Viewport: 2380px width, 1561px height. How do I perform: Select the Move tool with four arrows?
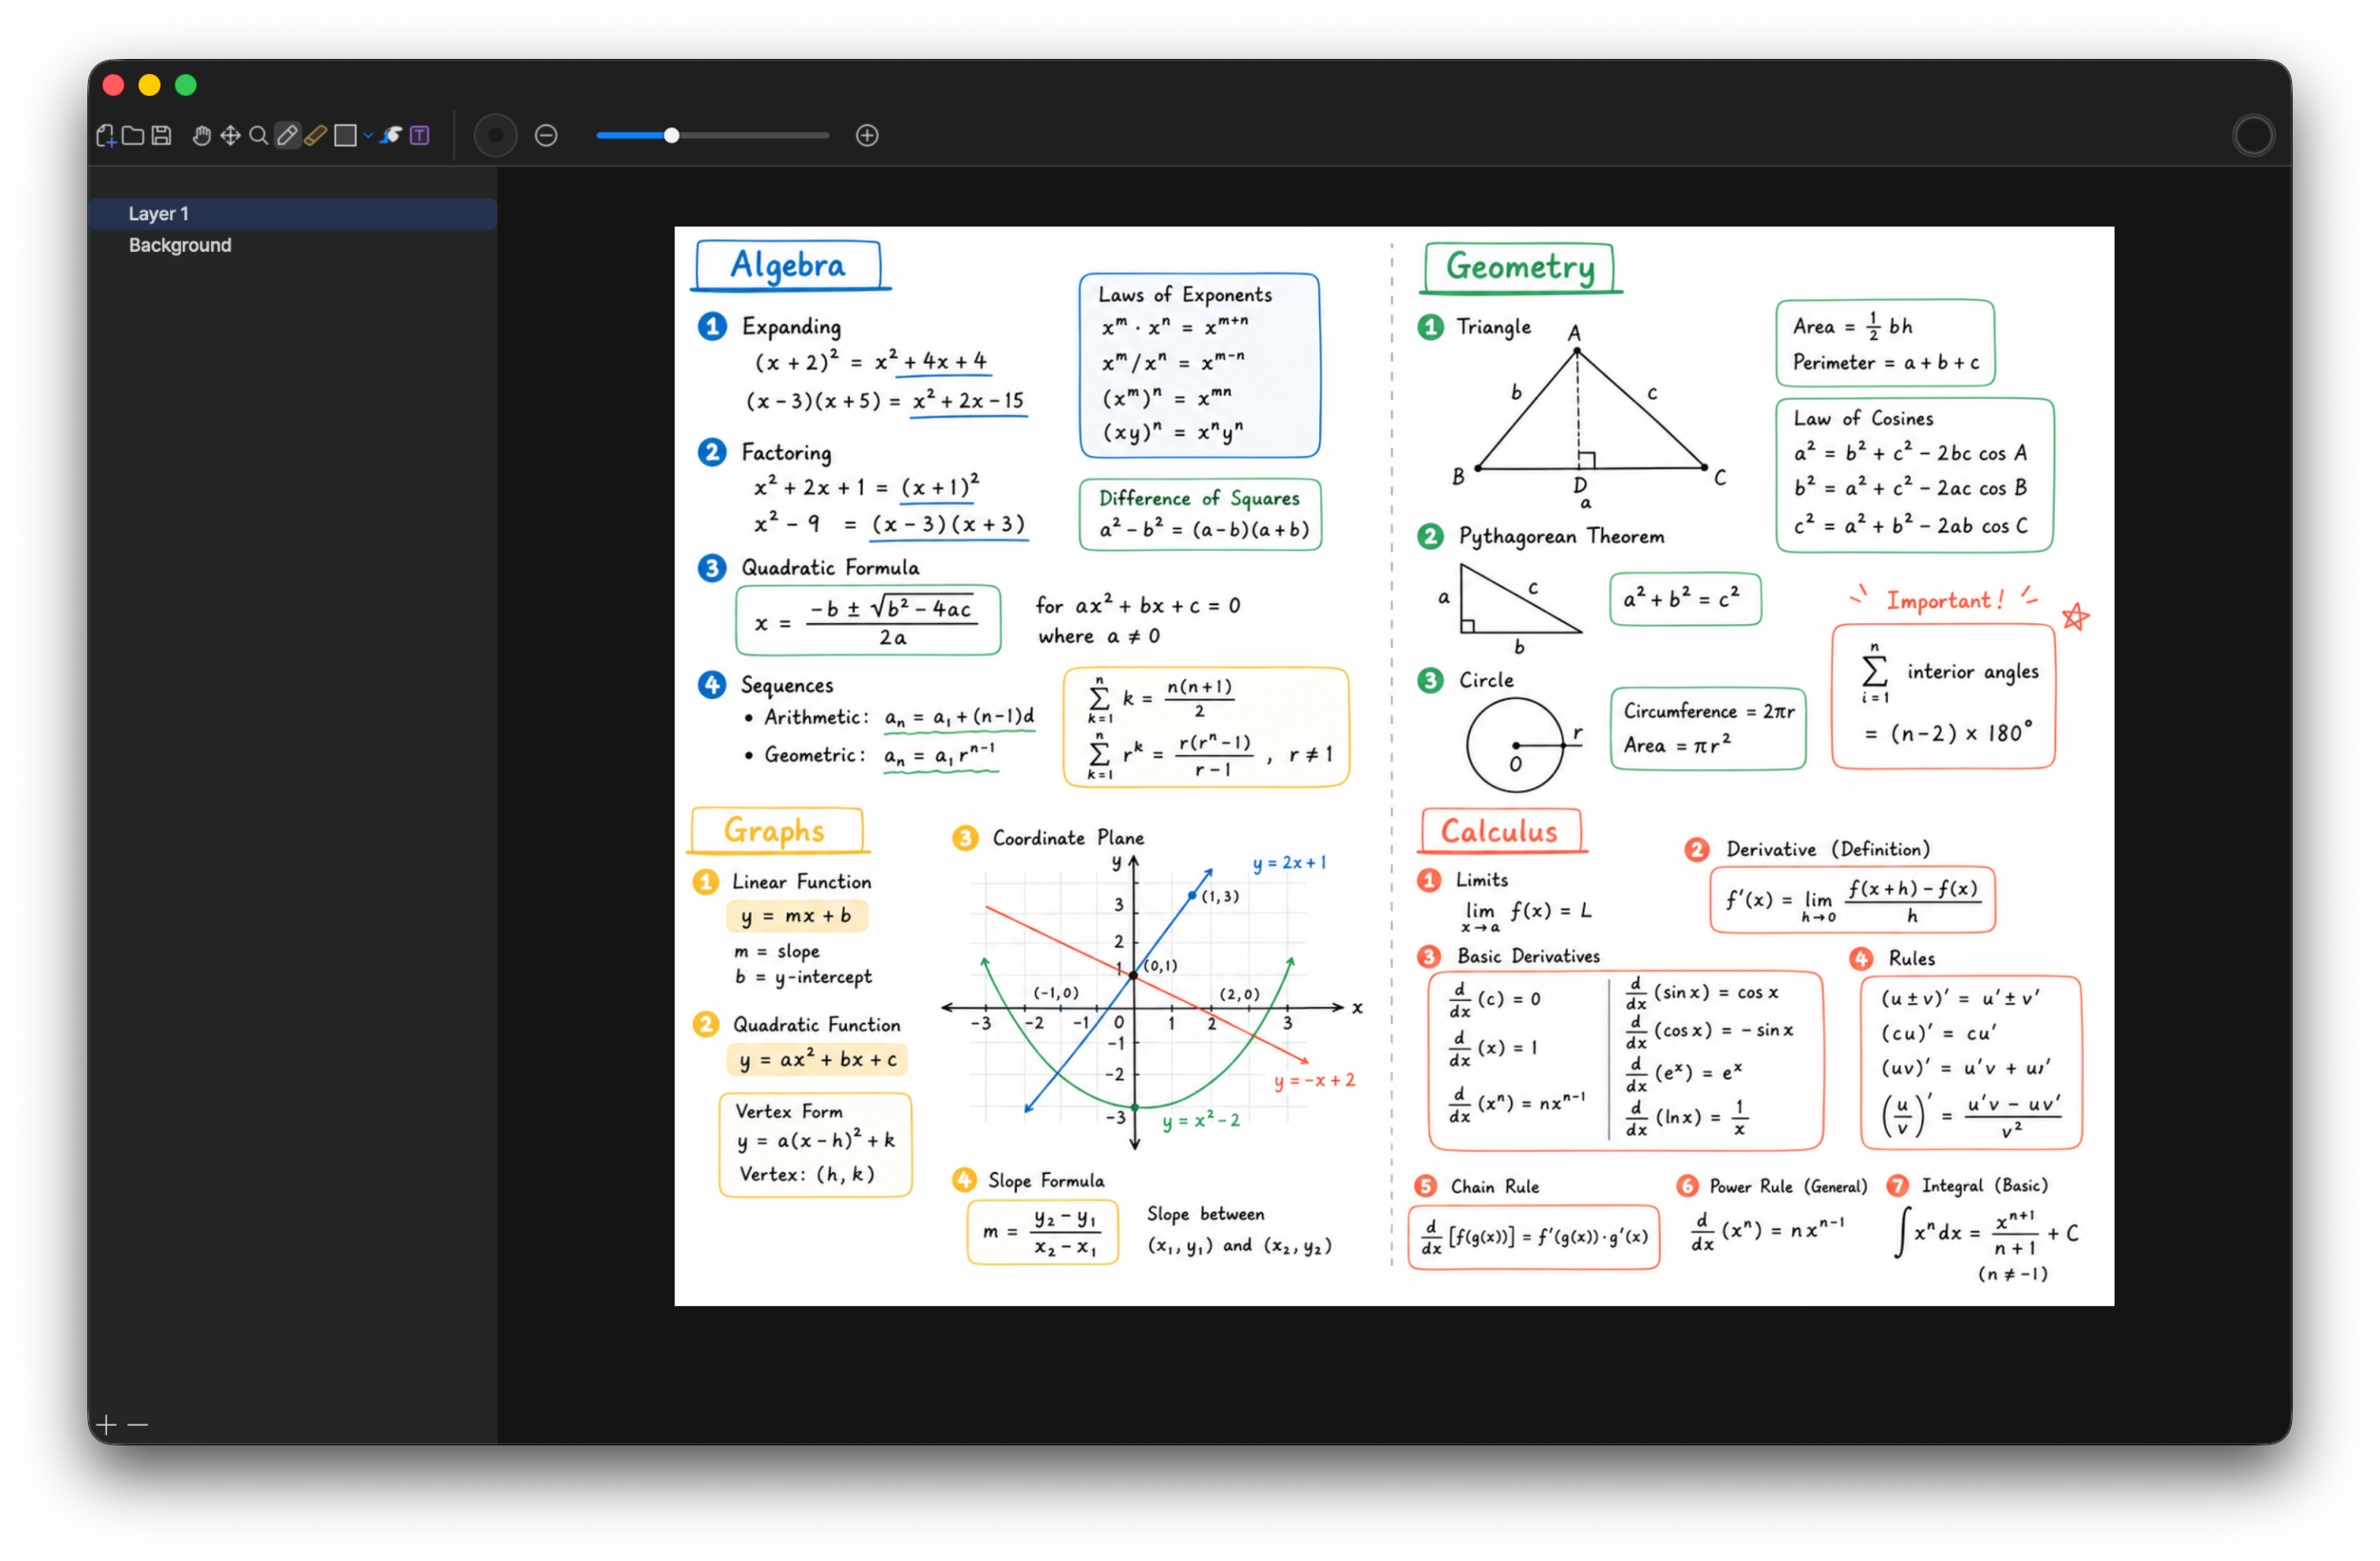point(230,136)
